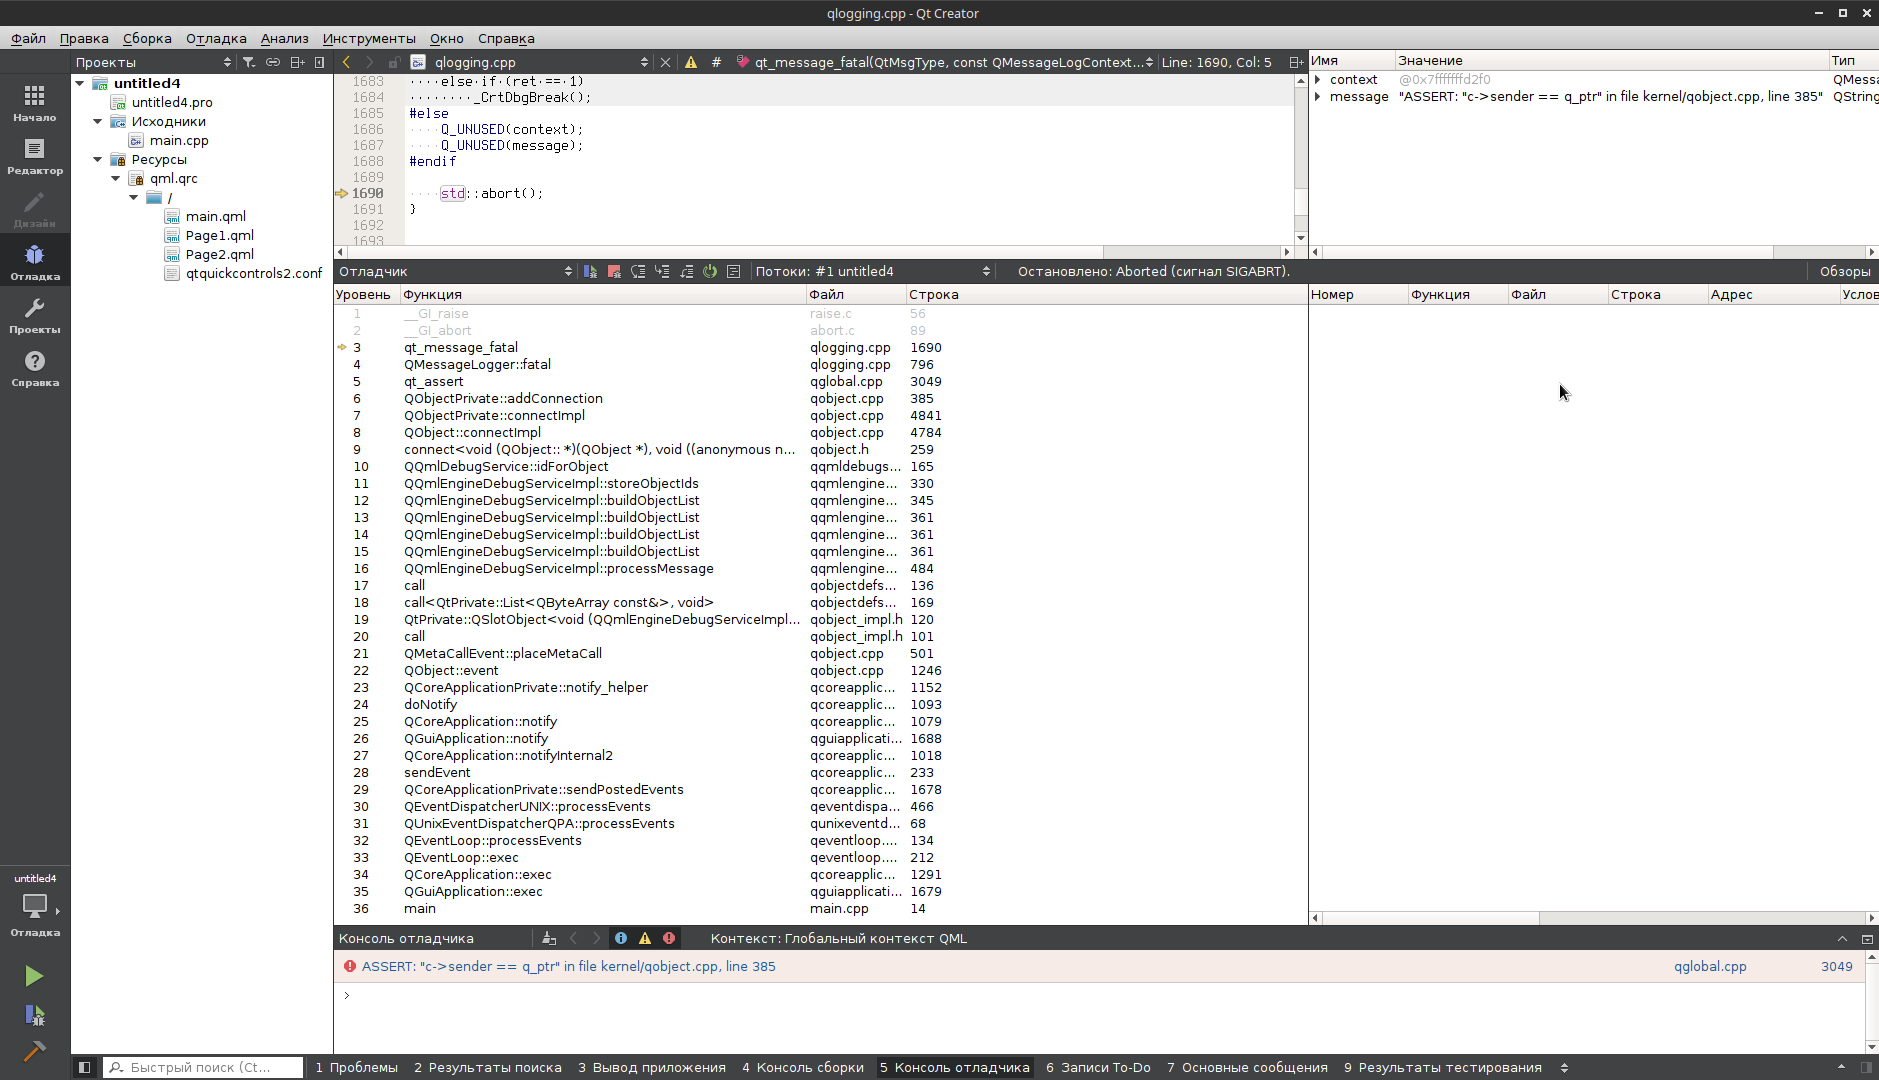Switch to the Вывод приложения output tab

[x=651, y=1067]
